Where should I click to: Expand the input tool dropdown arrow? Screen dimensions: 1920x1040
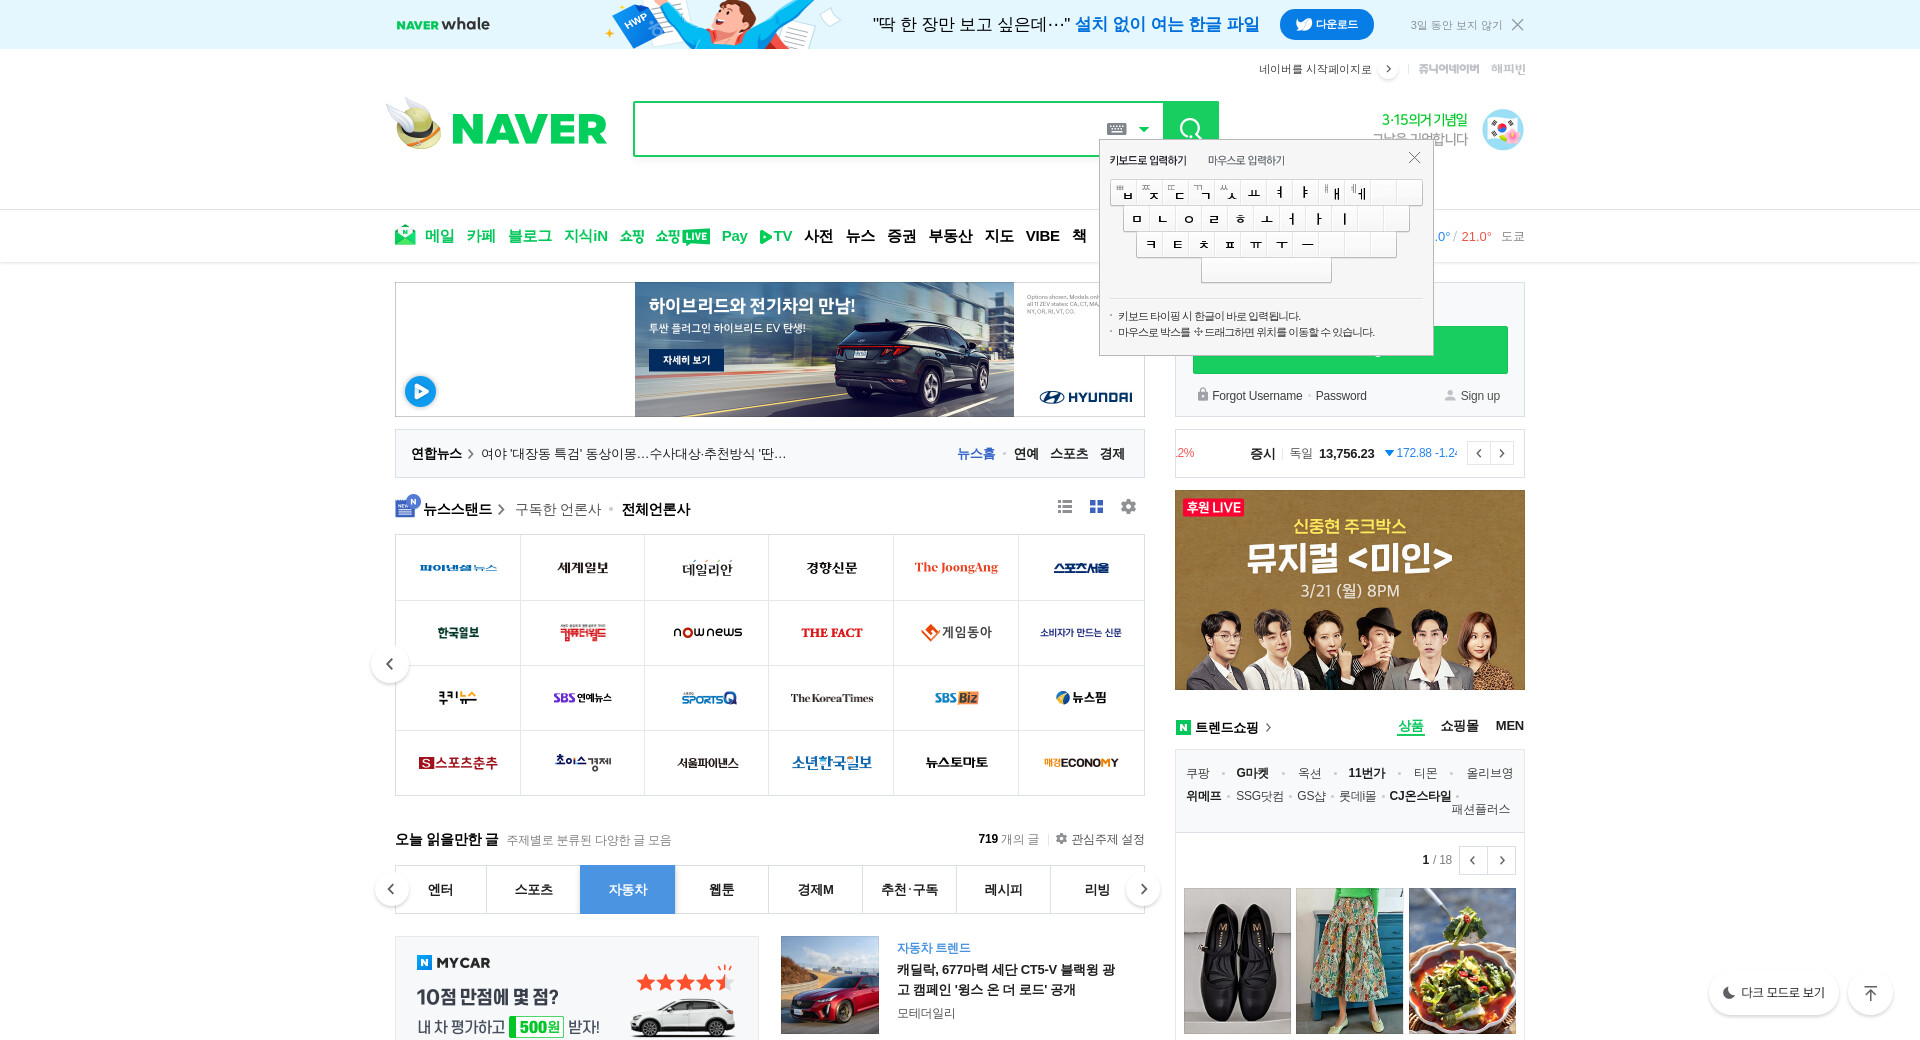[x=1144, y=129]
